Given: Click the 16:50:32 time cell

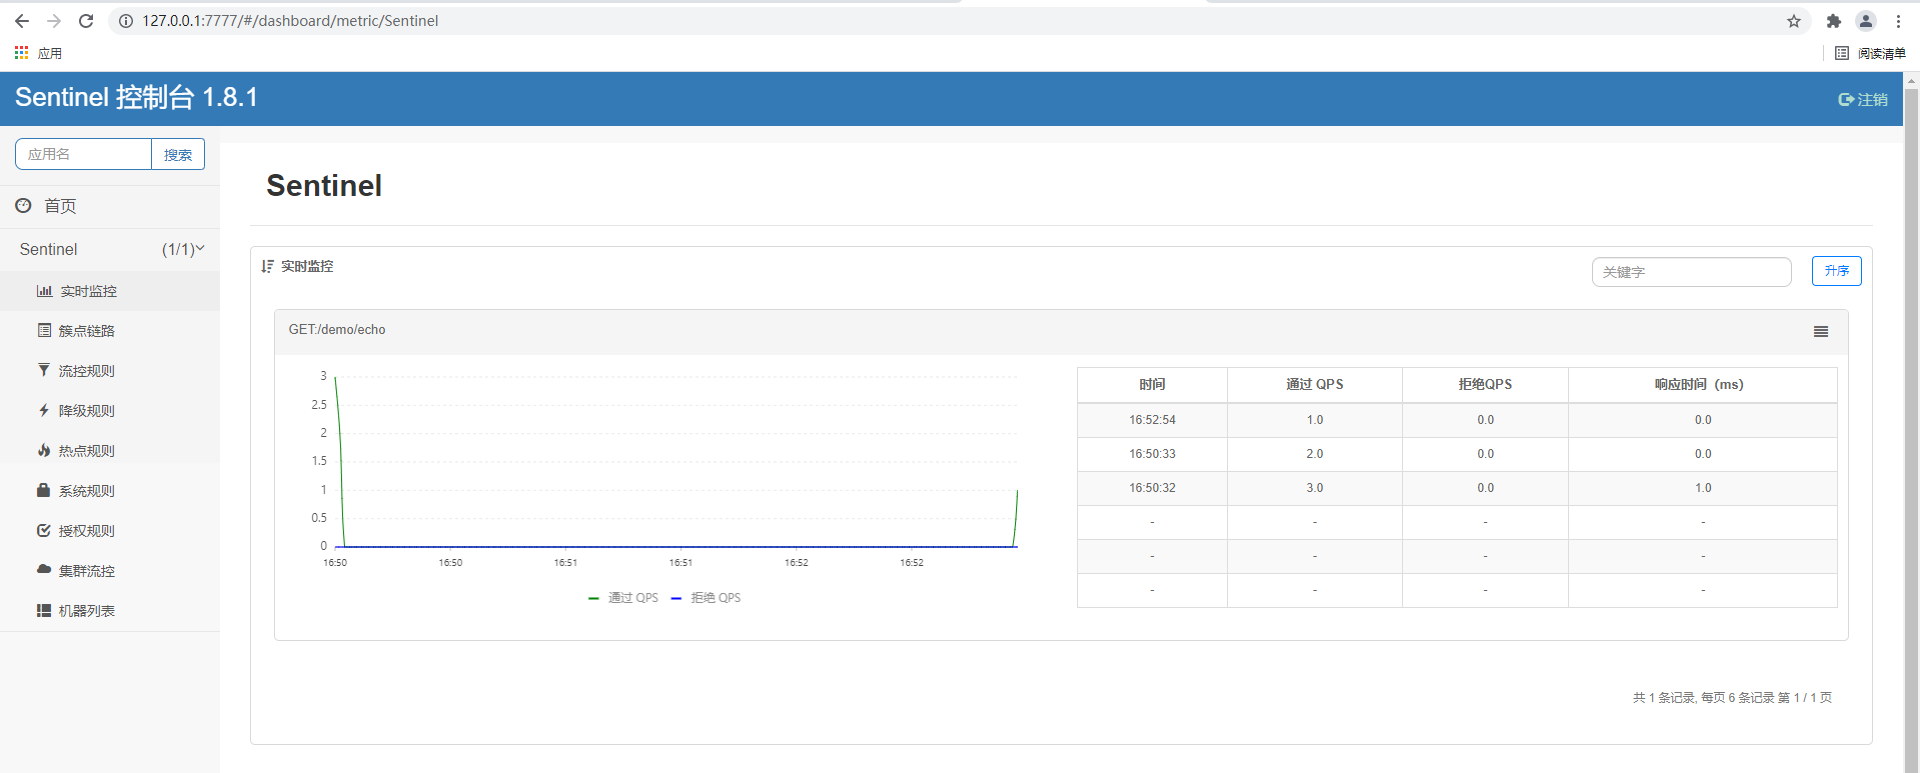Looking at the screenshot, I should (1152, 488).
